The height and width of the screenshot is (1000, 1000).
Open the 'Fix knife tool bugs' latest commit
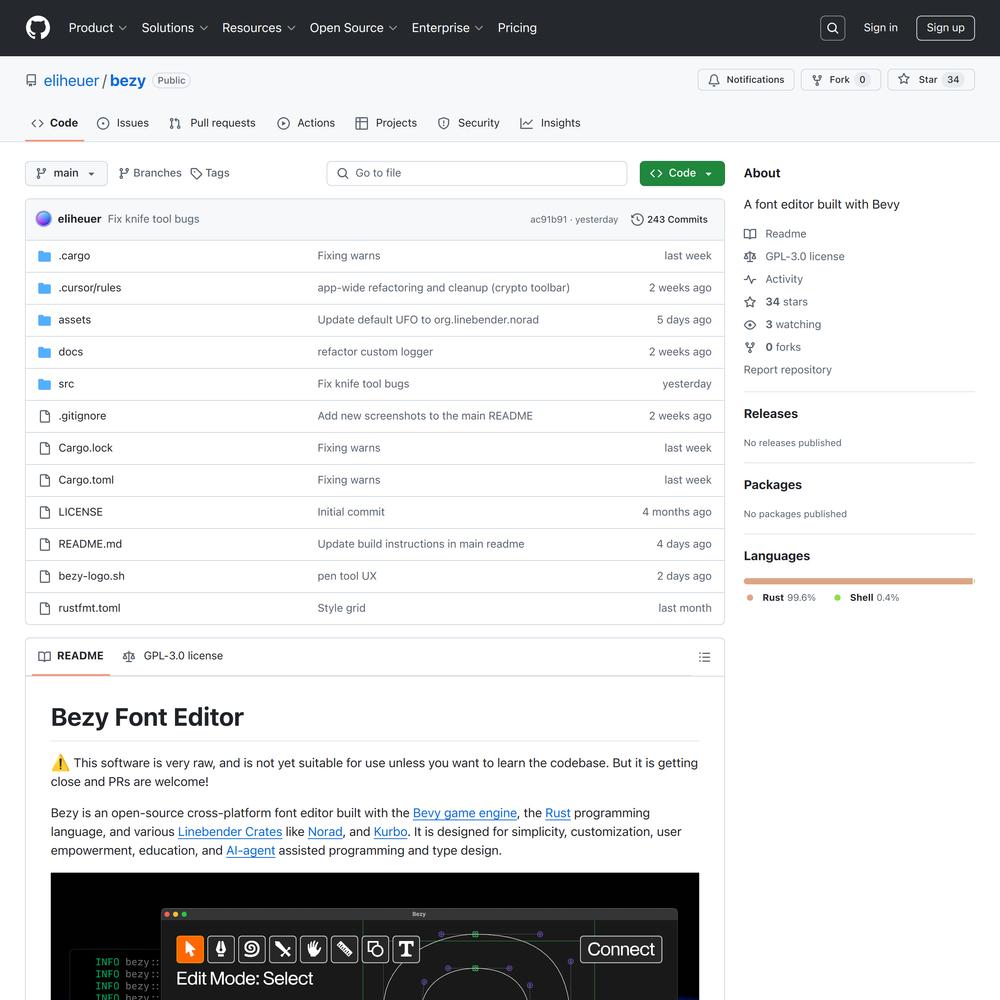[x=154, y=219]
